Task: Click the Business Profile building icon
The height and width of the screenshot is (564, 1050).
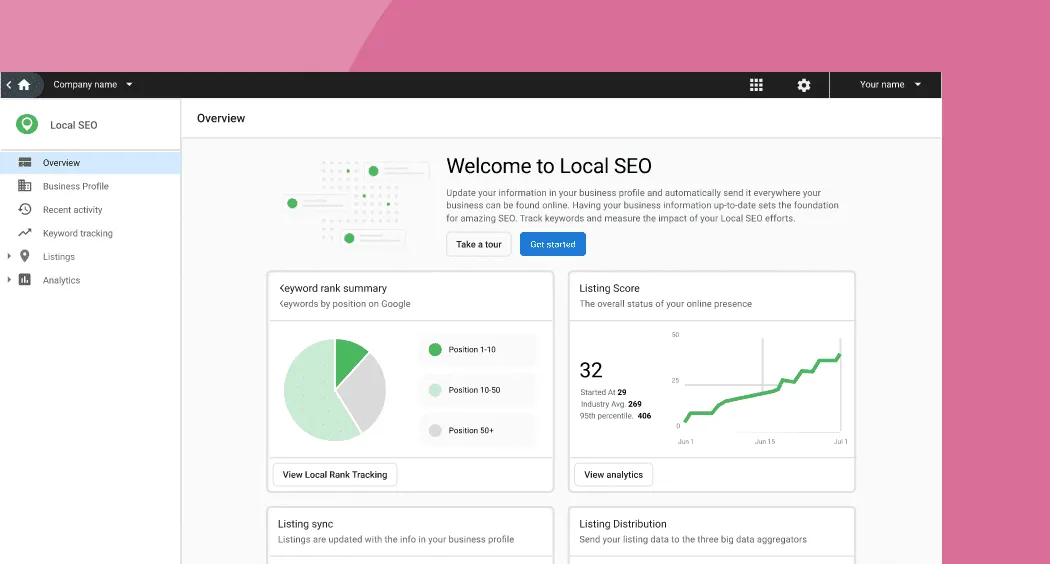Action: point(25,186)
